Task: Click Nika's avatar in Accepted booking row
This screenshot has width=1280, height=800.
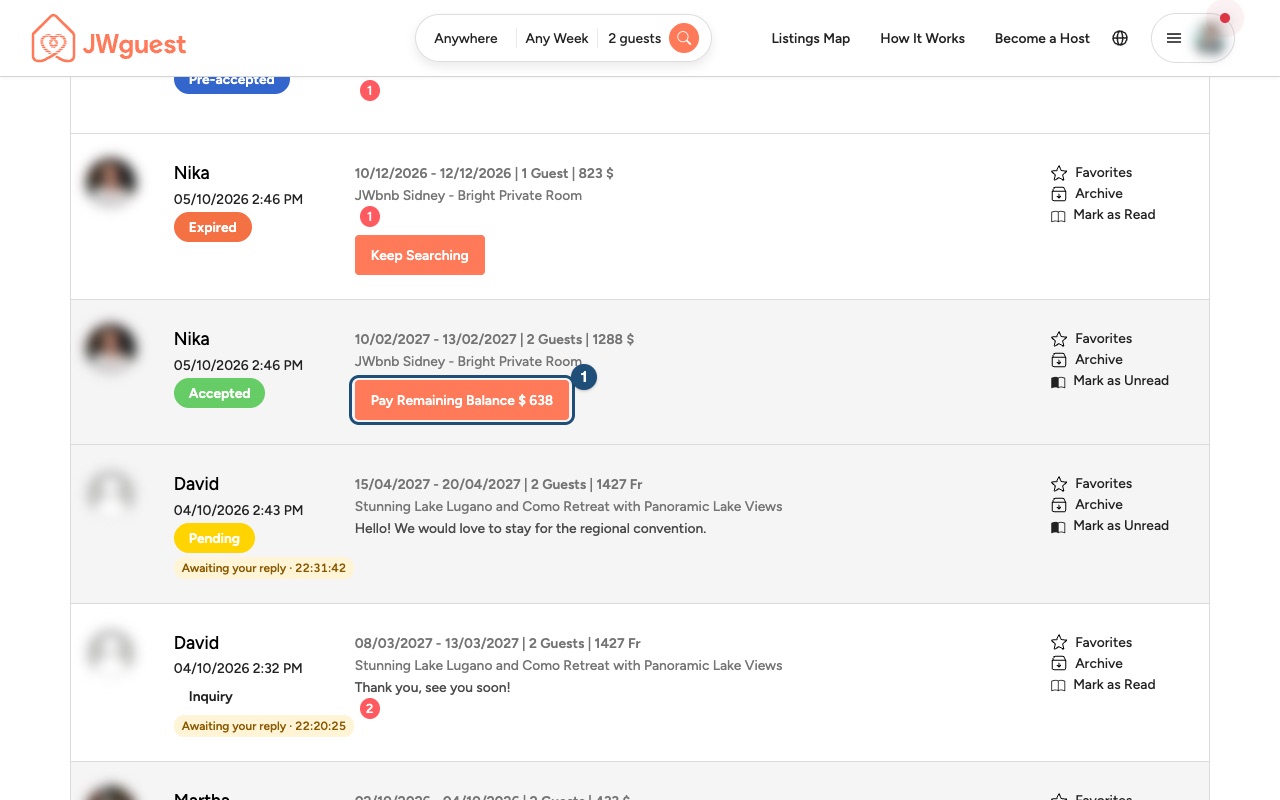Action: [x=111, y=347]
